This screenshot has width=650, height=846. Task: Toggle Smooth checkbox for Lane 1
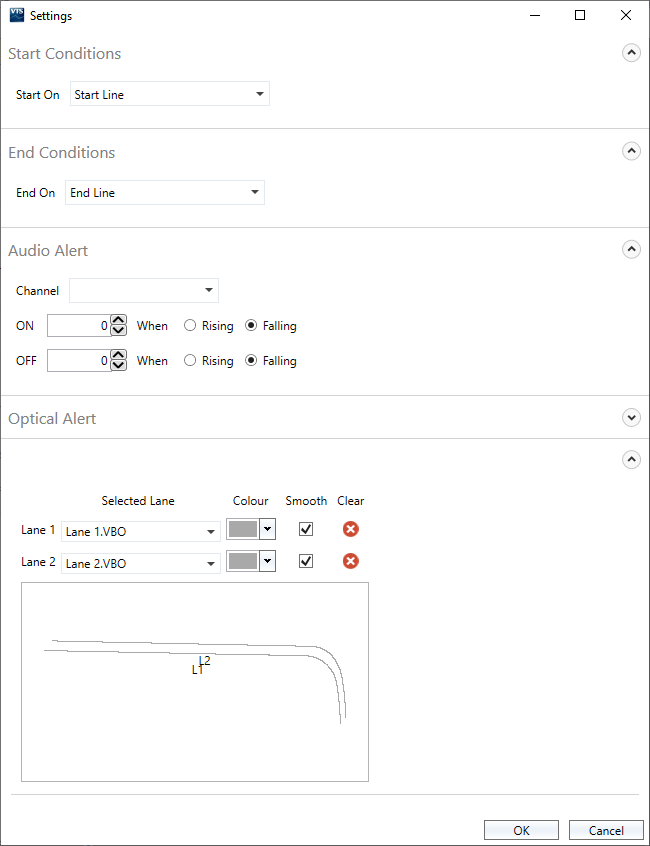tap(306, 529)
